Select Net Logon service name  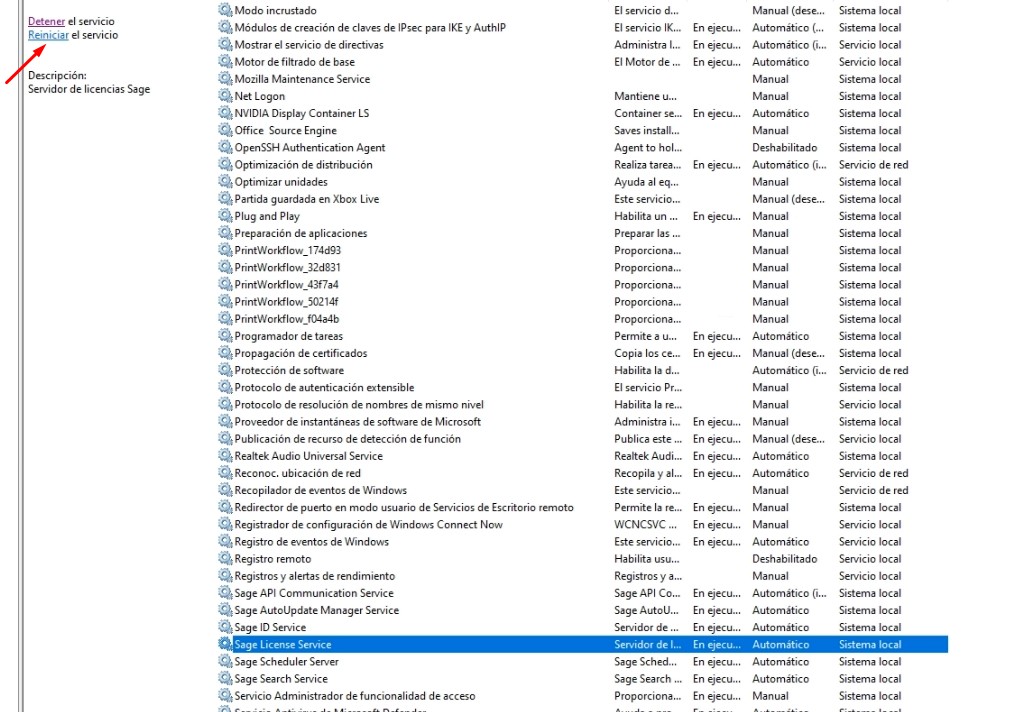point(259,96)
